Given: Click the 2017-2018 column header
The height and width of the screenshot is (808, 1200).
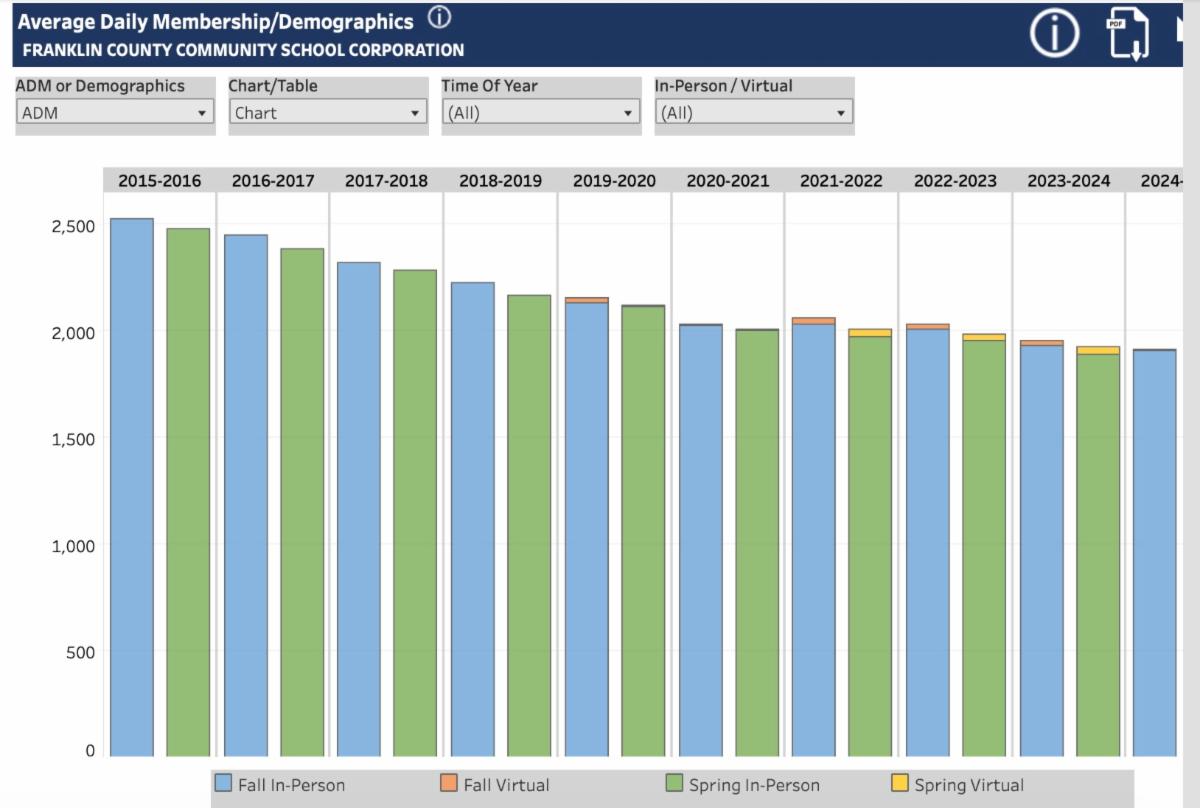Looking at the screenshot, I should tap(386, 181).
